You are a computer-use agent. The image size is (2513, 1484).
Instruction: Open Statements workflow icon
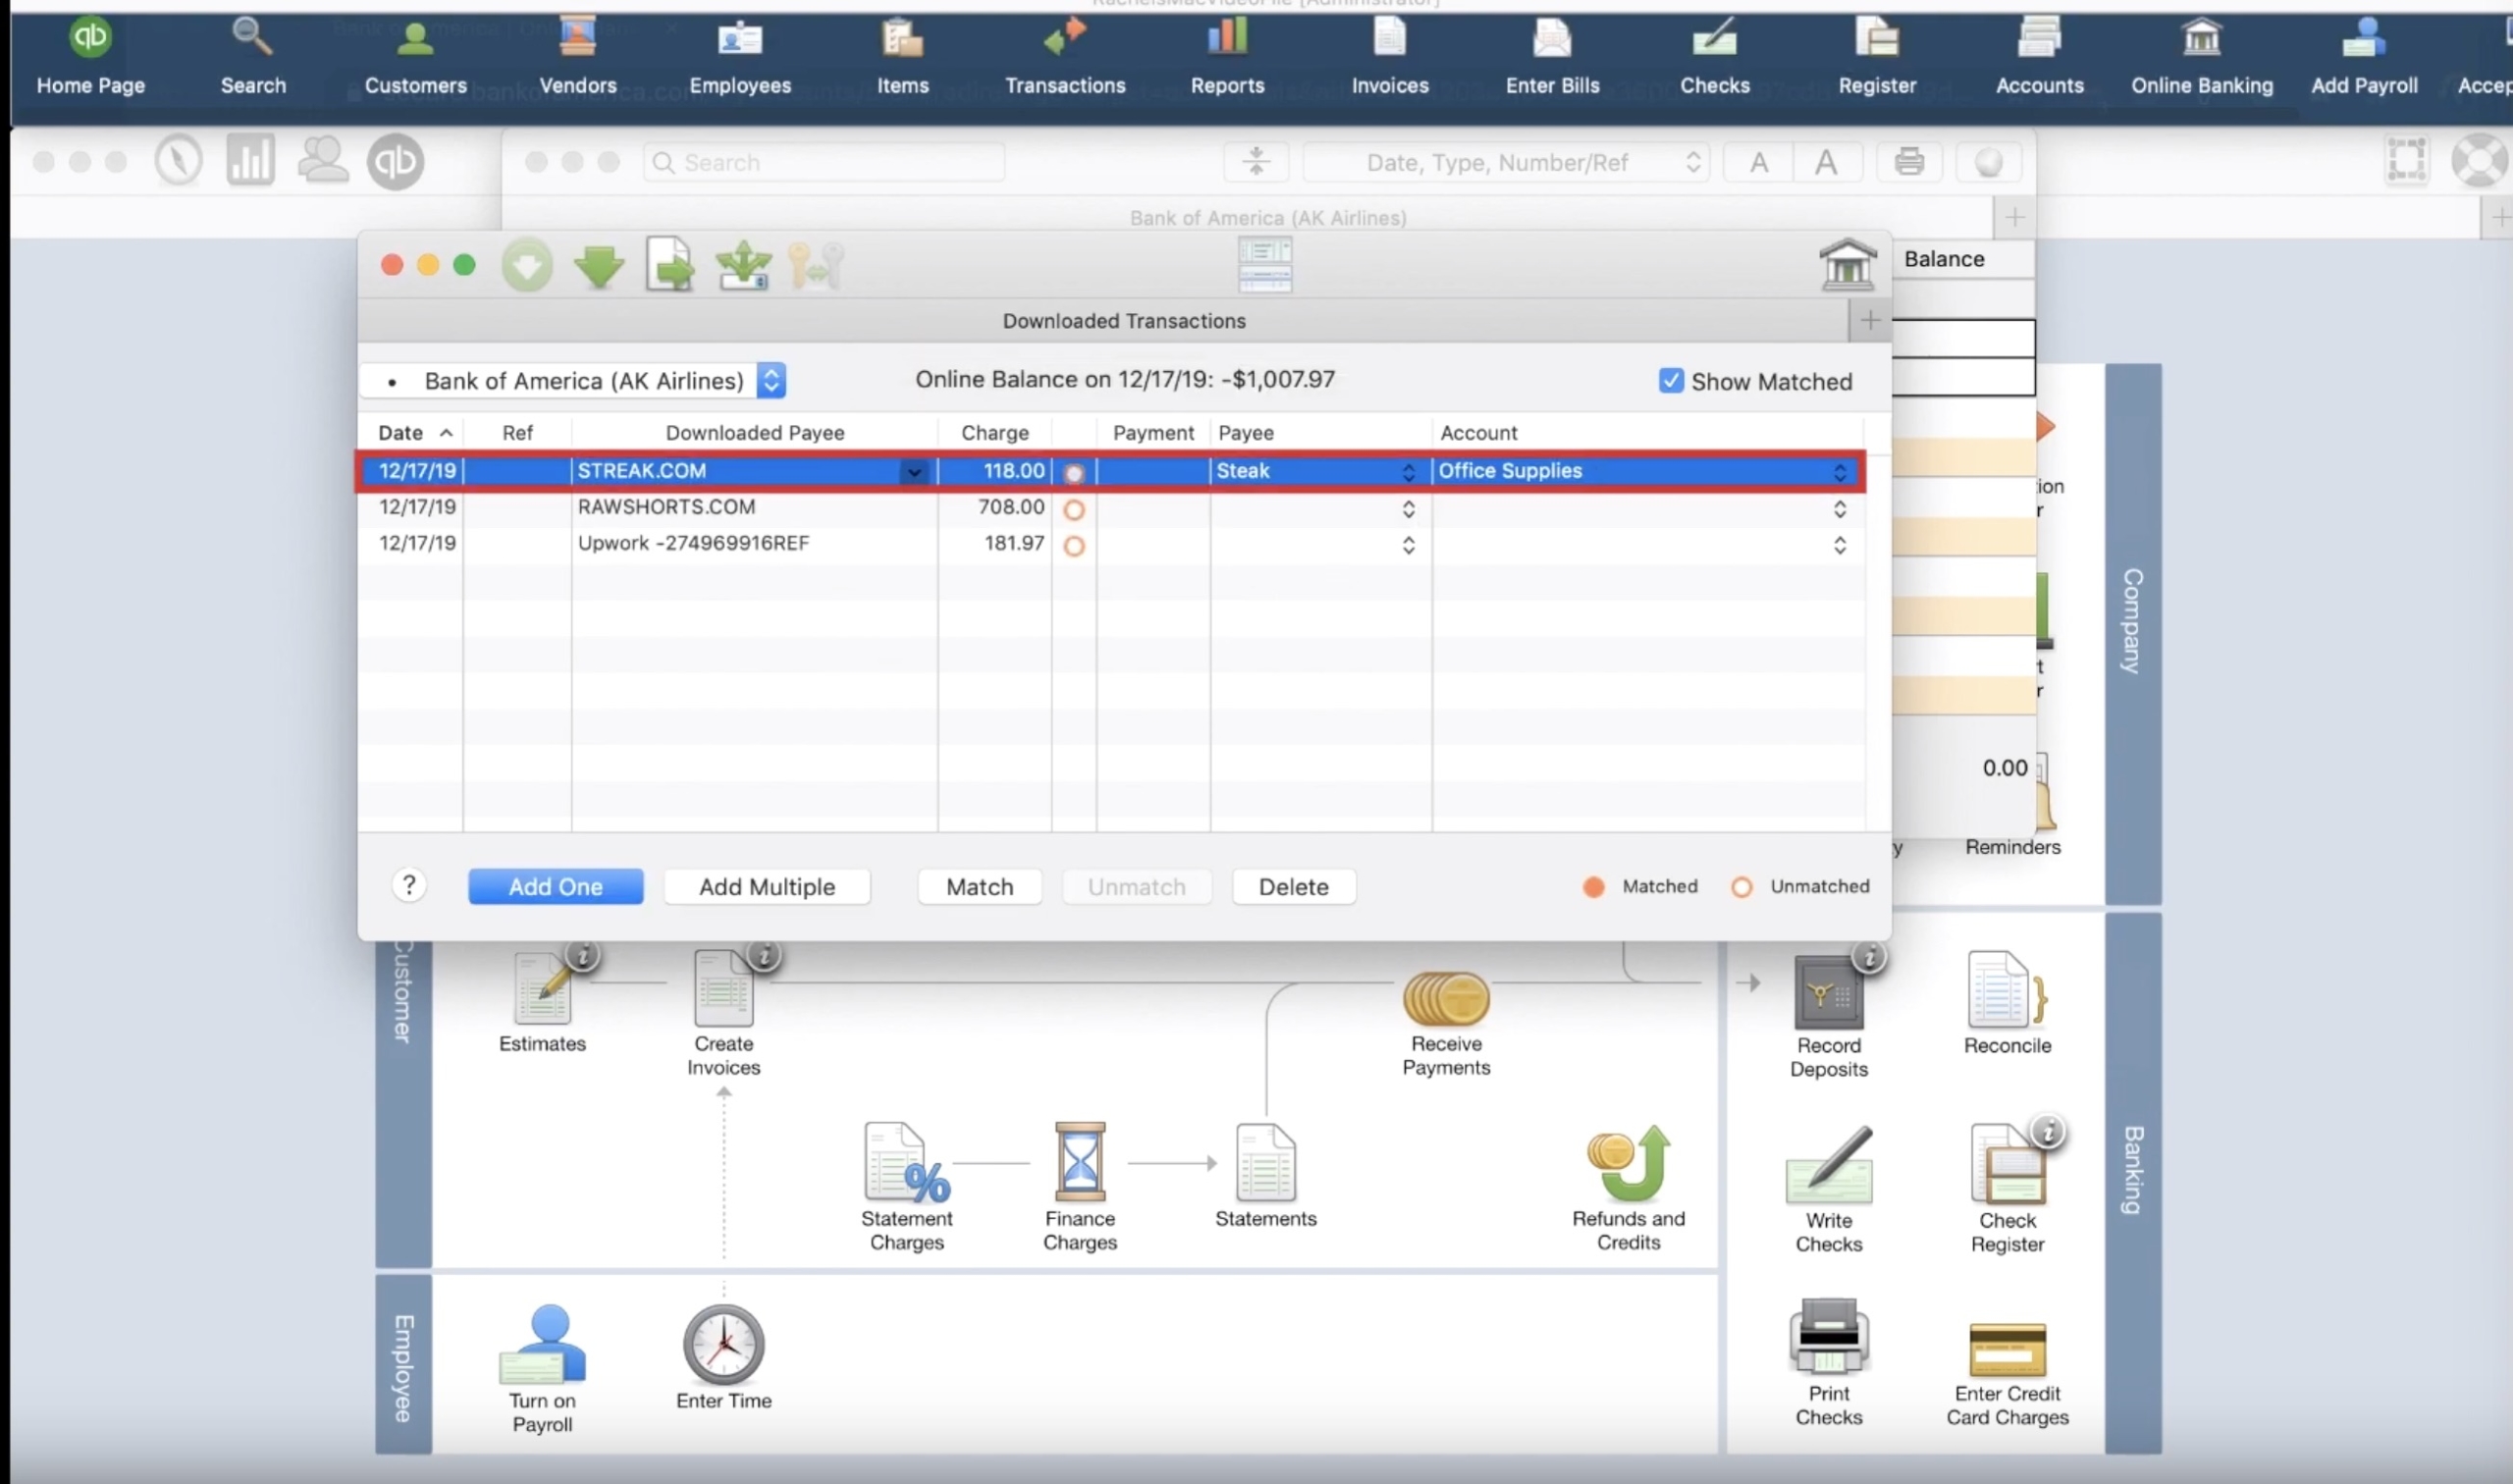[x=1265, y=1176]
